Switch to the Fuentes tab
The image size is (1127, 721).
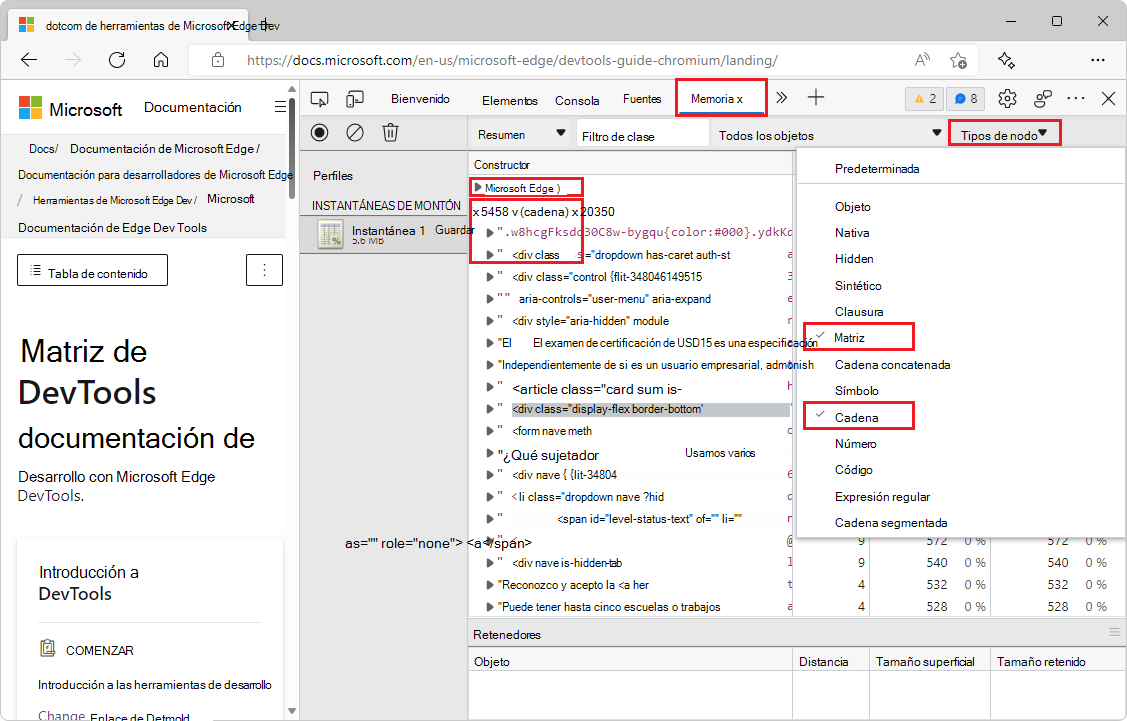click(642, 99)
